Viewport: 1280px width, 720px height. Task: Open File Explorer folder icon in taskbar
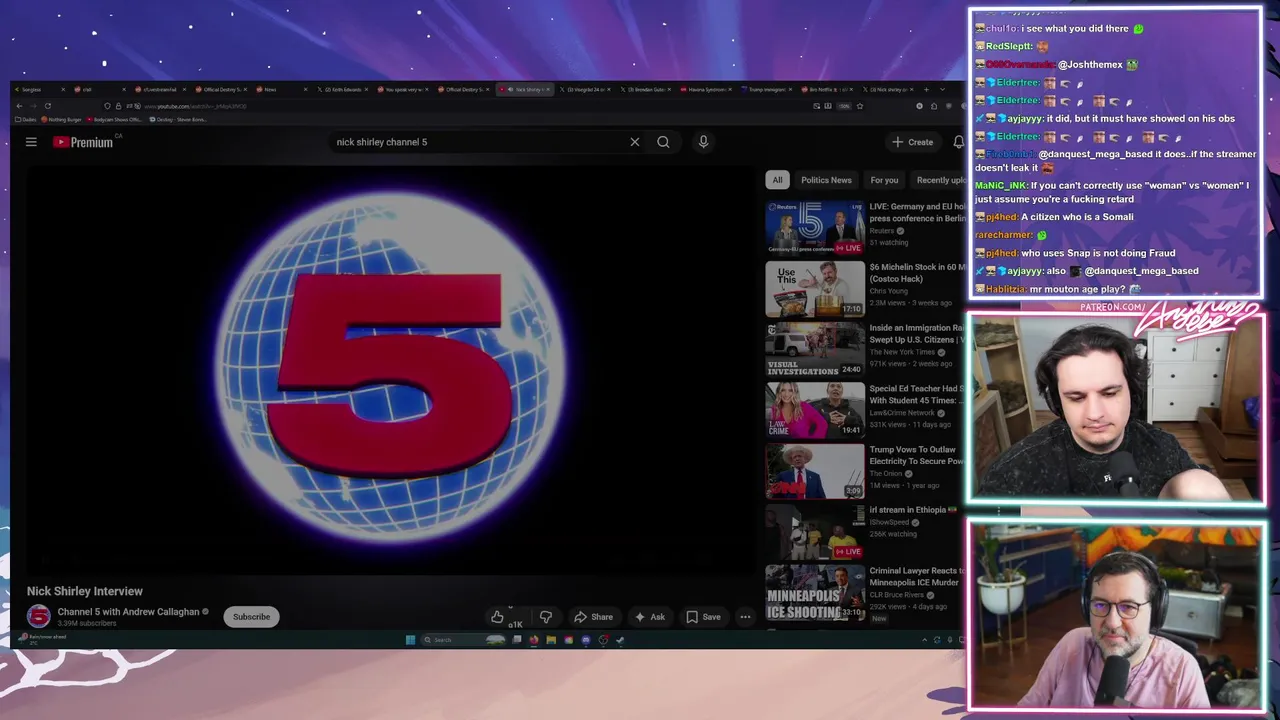[551, 640]
